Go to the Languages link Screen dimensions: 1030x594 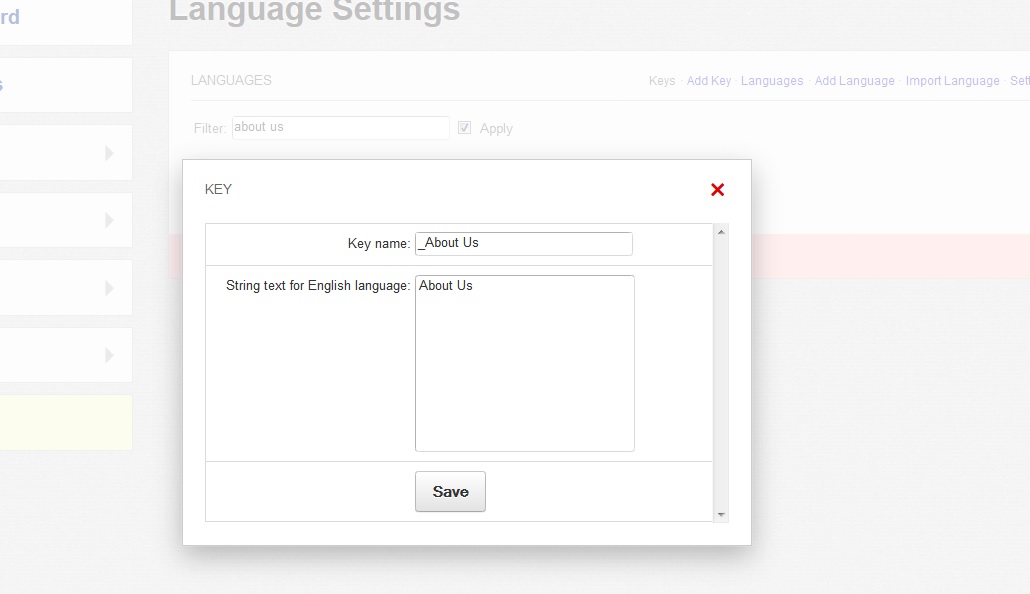772,81
